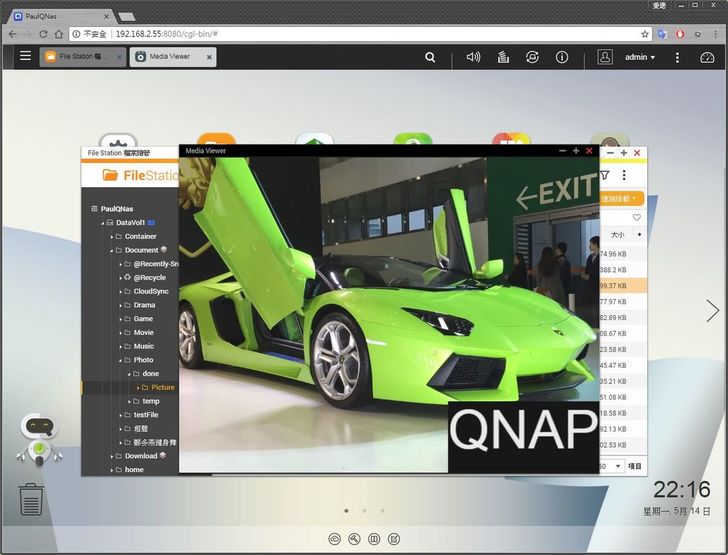728x555 pixels.
Task: Select the Picture folder in tree
Action: click(162, 387)
